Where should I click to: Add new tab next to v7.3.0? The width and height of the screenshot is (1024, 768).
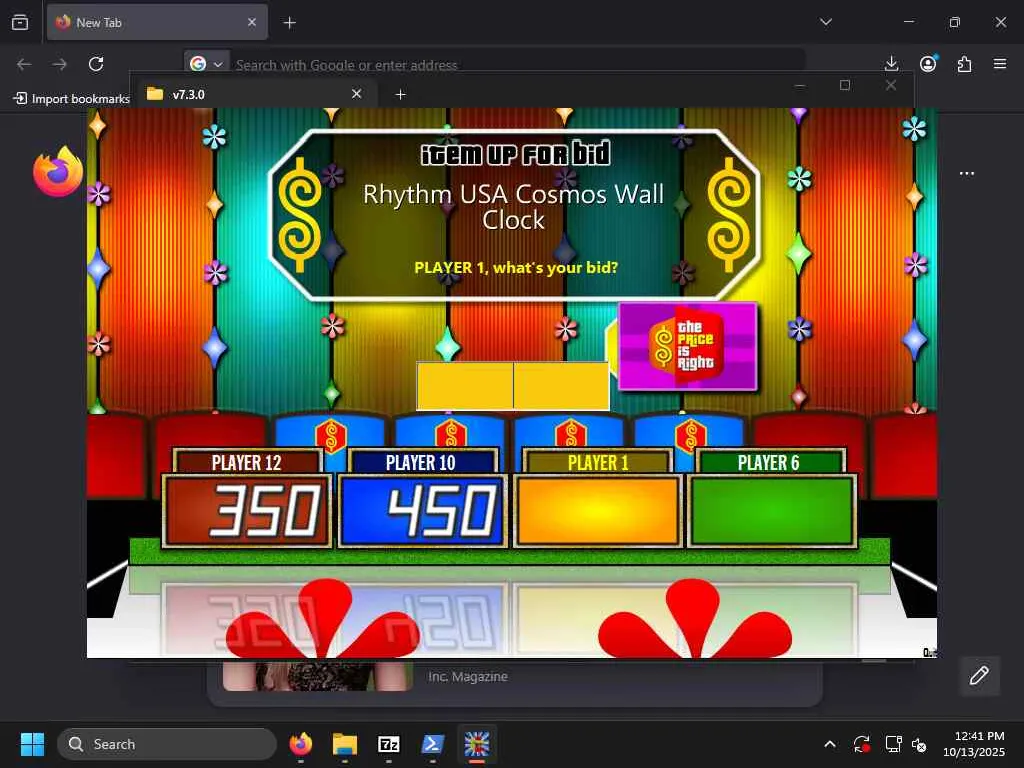point(400,95)
